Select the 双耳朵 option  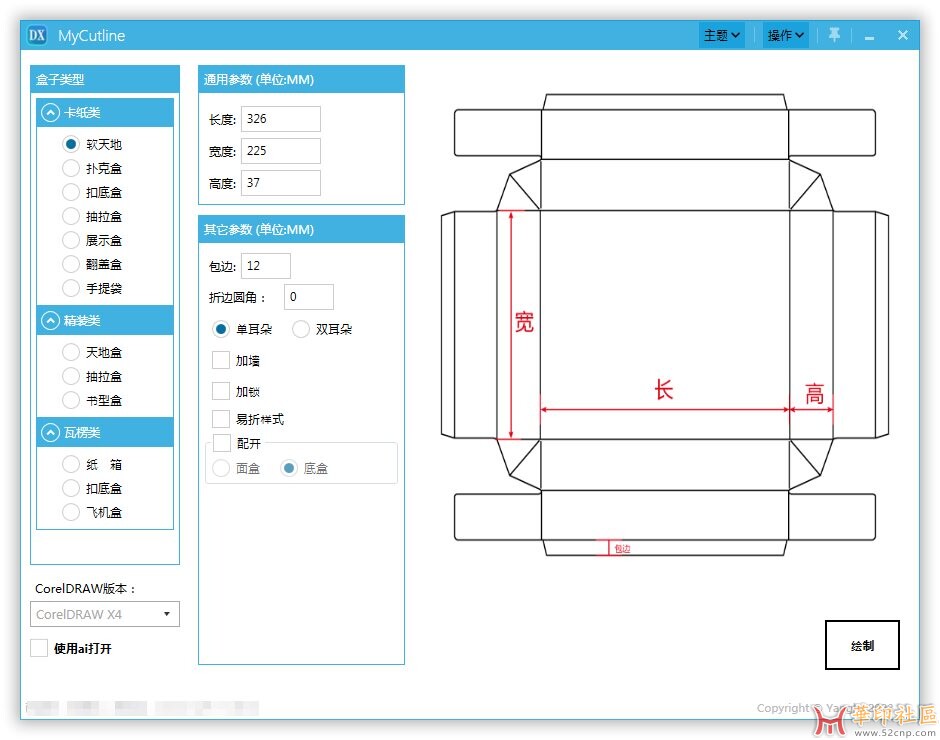301,329
